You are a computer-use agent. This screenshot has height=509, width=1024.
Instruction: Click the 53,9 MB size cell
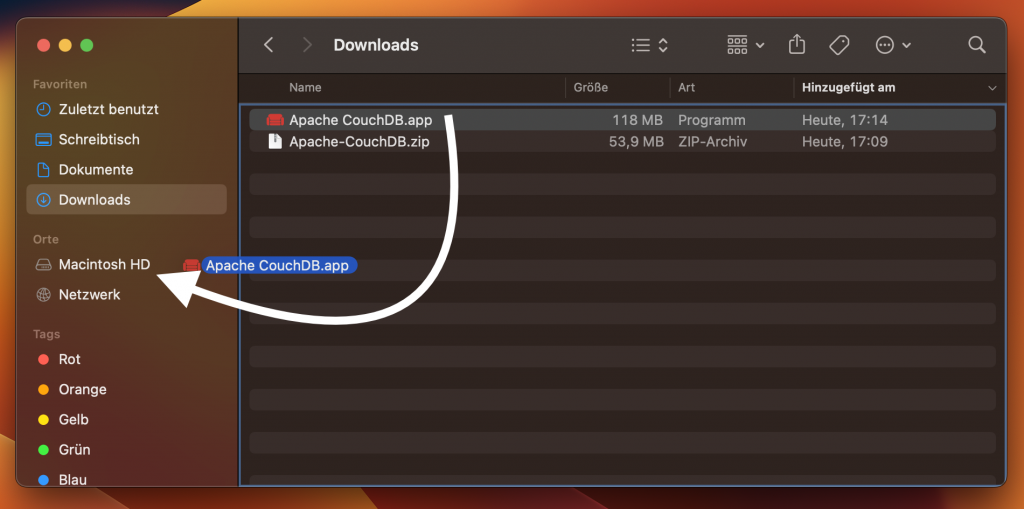tap(636, 142)
